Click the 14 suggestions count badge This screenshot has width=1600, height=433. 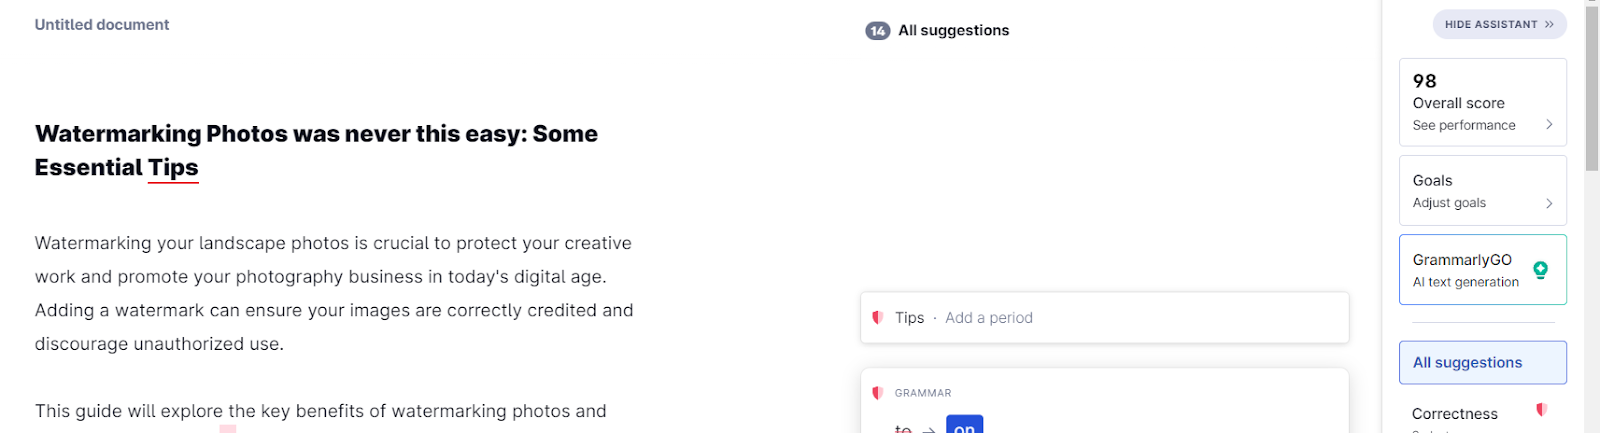[x=877, y=31]
